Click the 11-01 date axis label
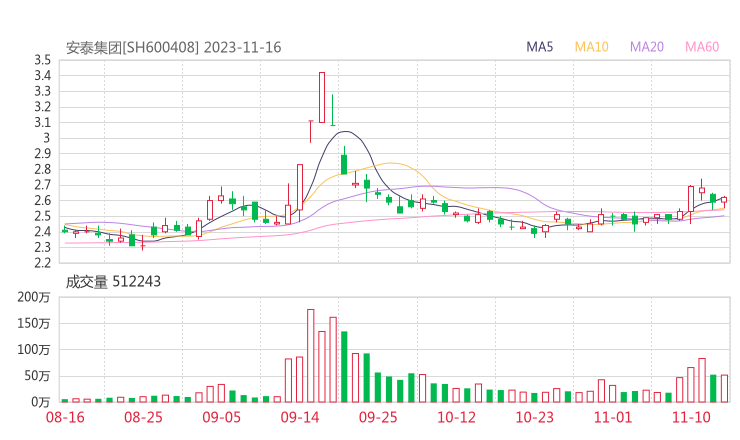Viewport: 740px width, 440px height. pos(613,418)
